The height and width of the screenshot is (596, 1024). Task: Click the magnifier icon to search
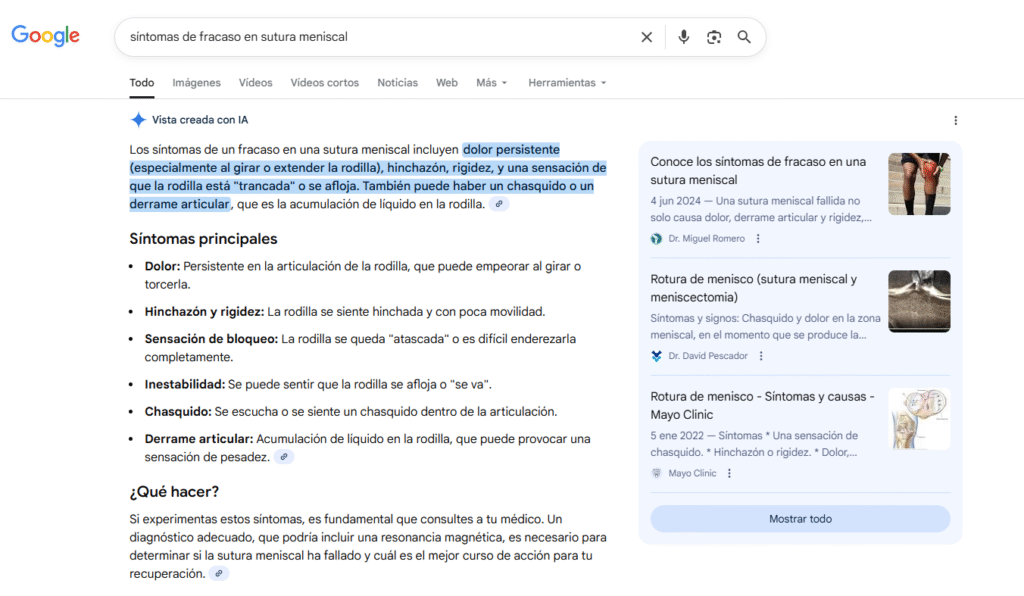[x=744, y=36]
